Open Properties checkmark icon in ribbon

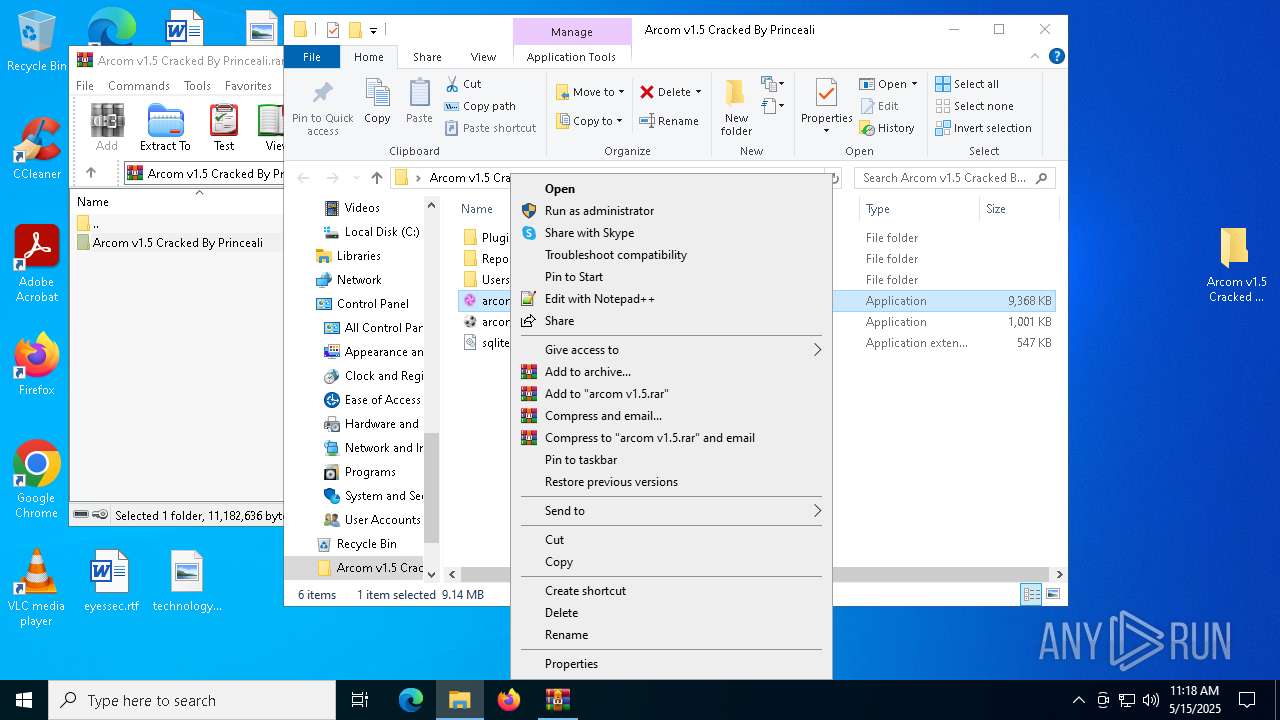point(826,94)
